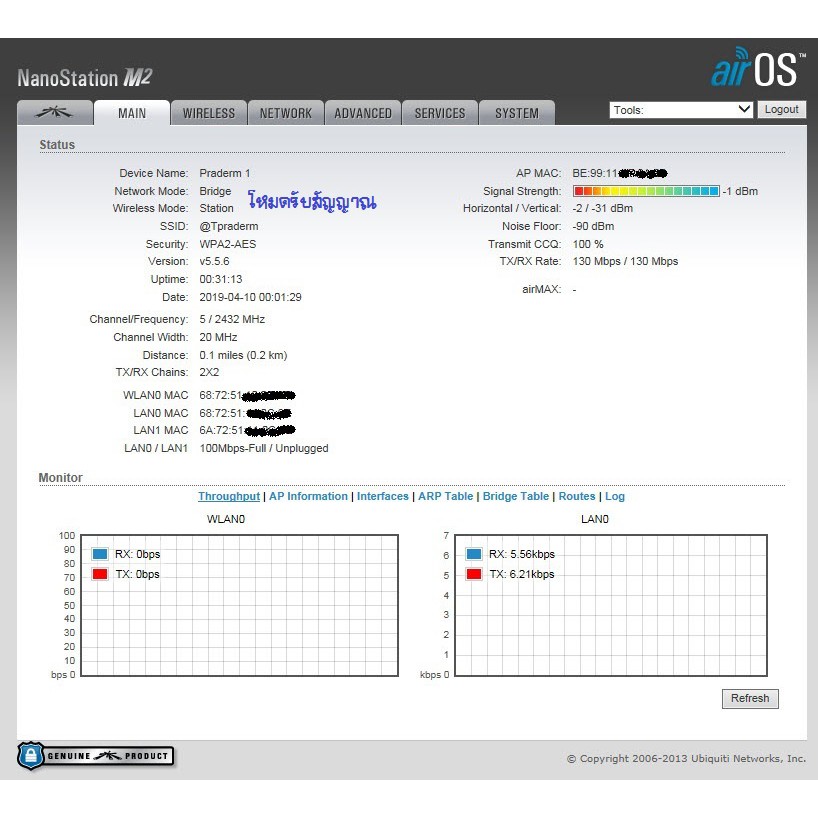Go to the NETWORK tab
Viewport: 818px width, 818px height.
tap(285, 113)
